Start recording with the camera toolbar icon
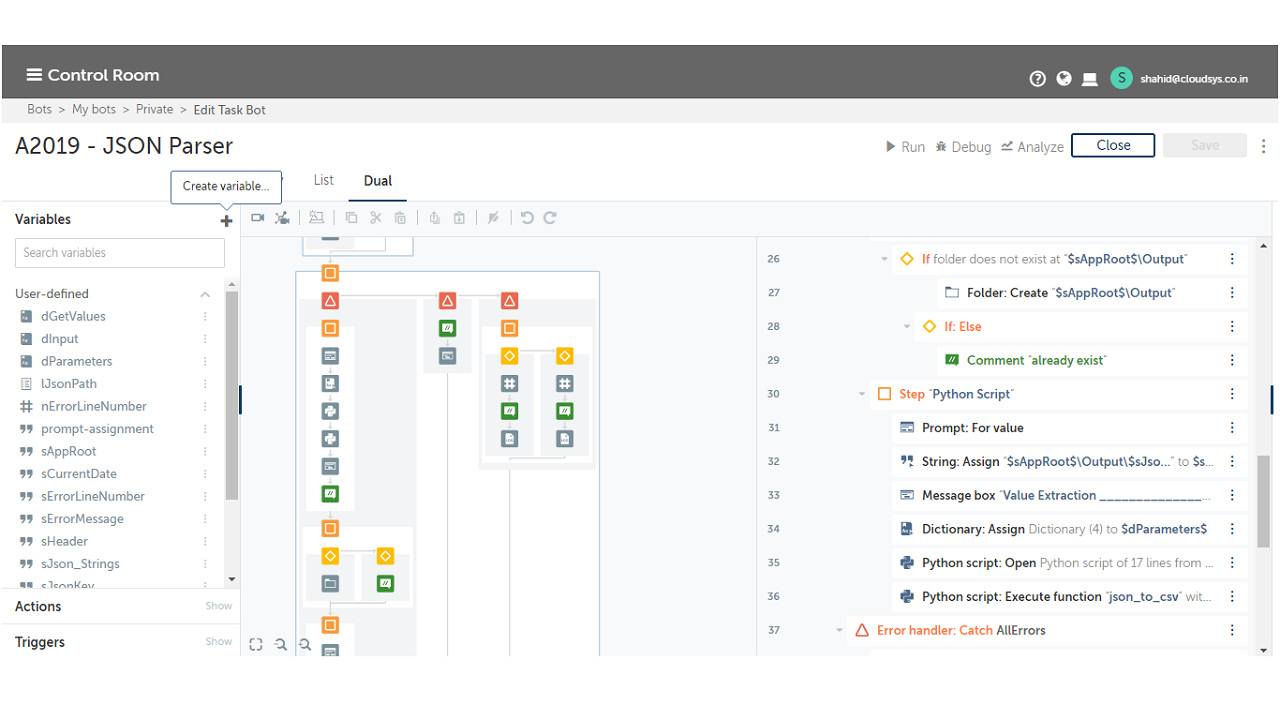 (x=258, y=218)
